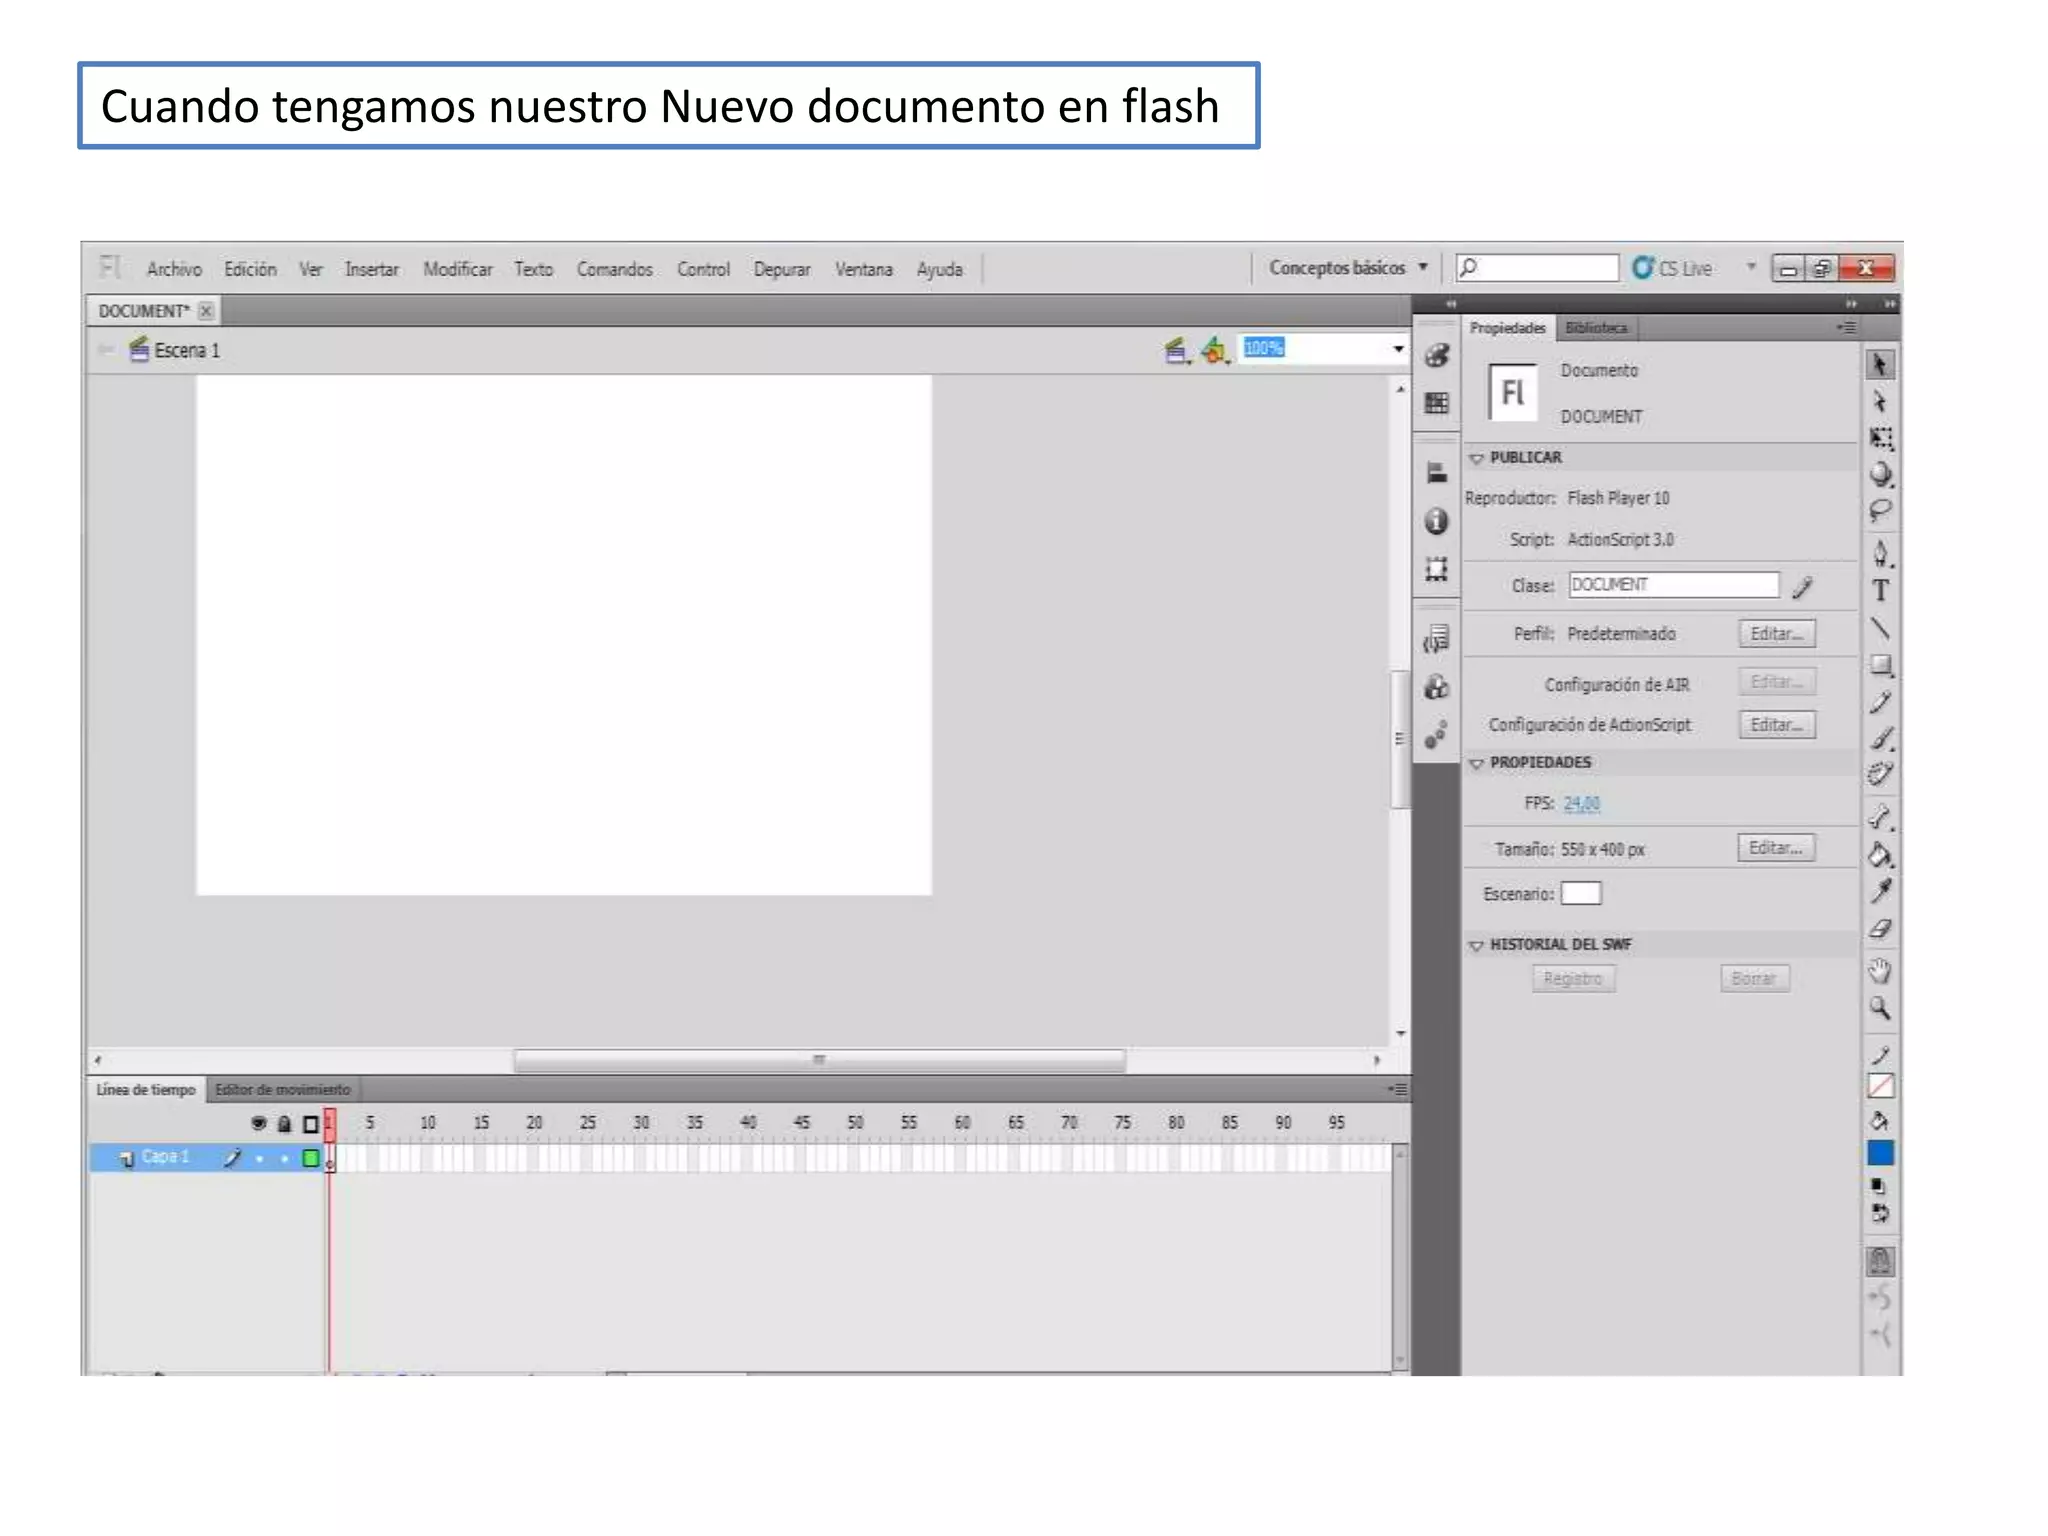The width and height of the screenshot is (2048, 1536).
Task: Pick the Paint Bucket tool
Action: pos(1880,855)
